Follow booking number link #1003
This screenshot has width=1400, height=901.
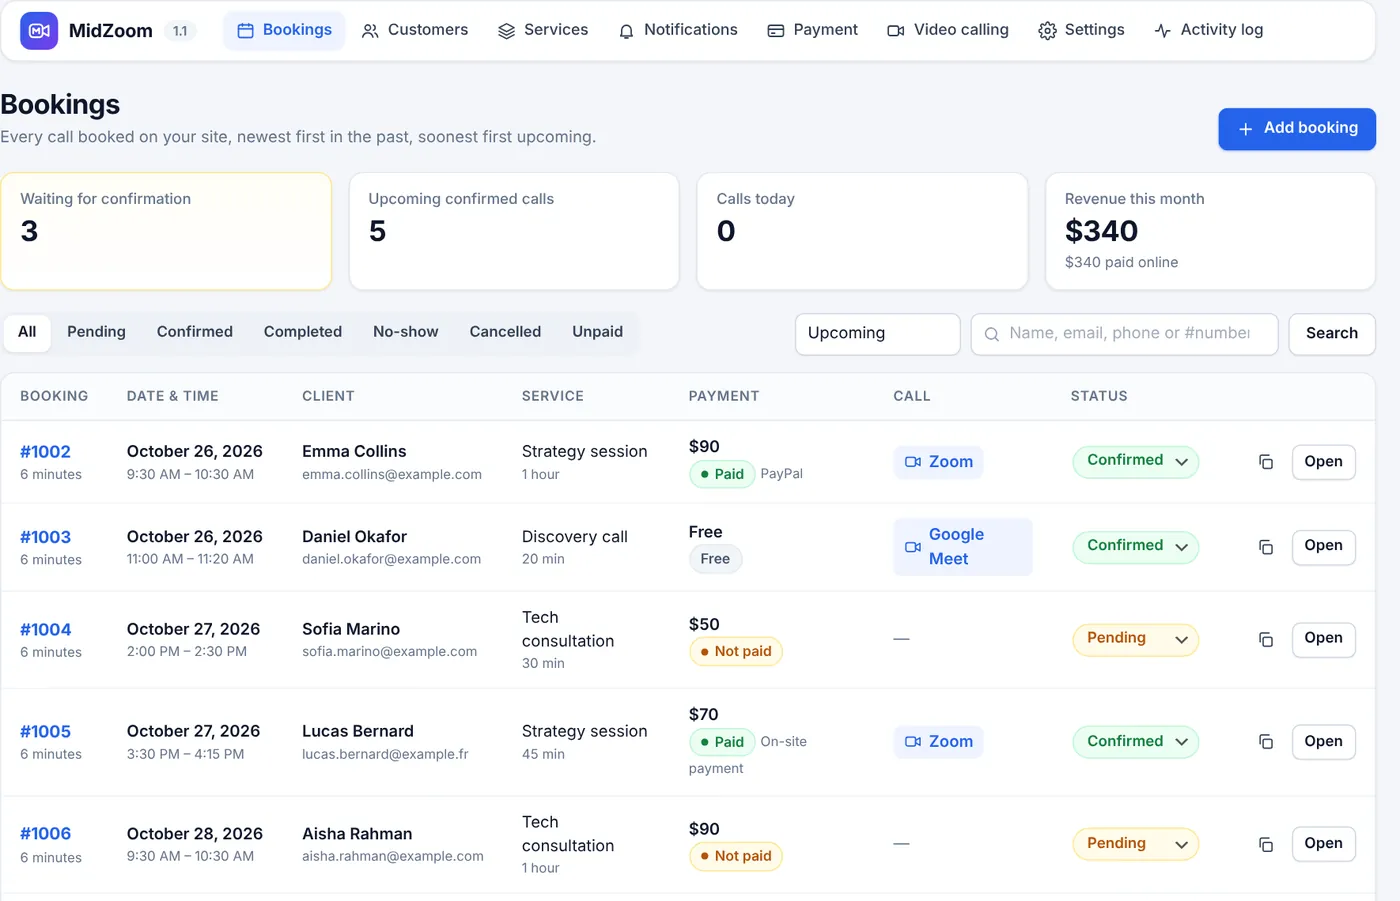45,537
